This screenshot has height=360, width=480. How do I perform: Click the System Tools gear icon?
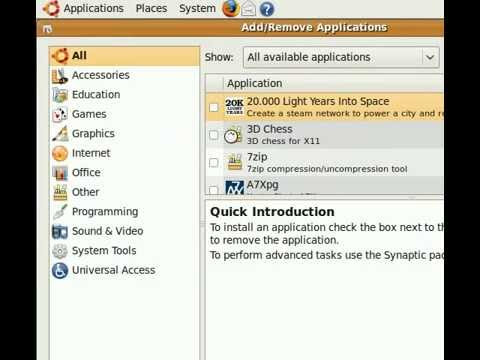click(60, 251)
